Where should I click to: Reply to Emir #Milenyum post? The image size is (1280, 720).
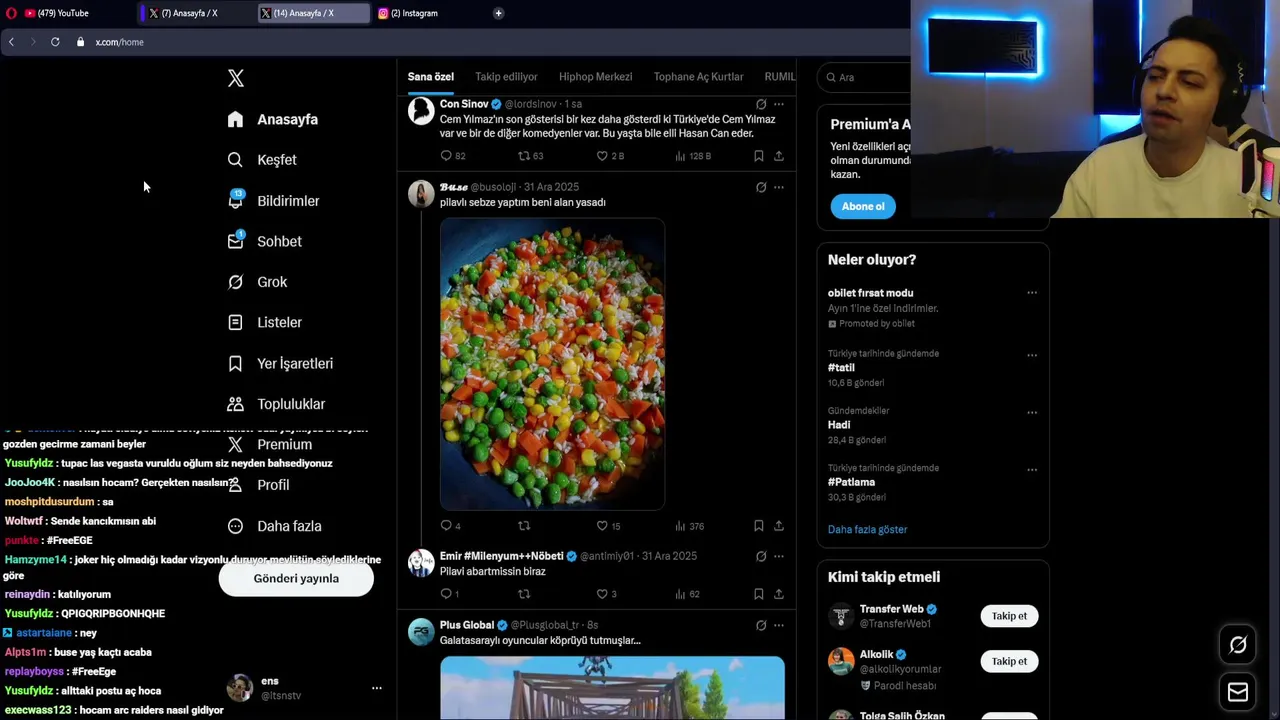point(446,594)
